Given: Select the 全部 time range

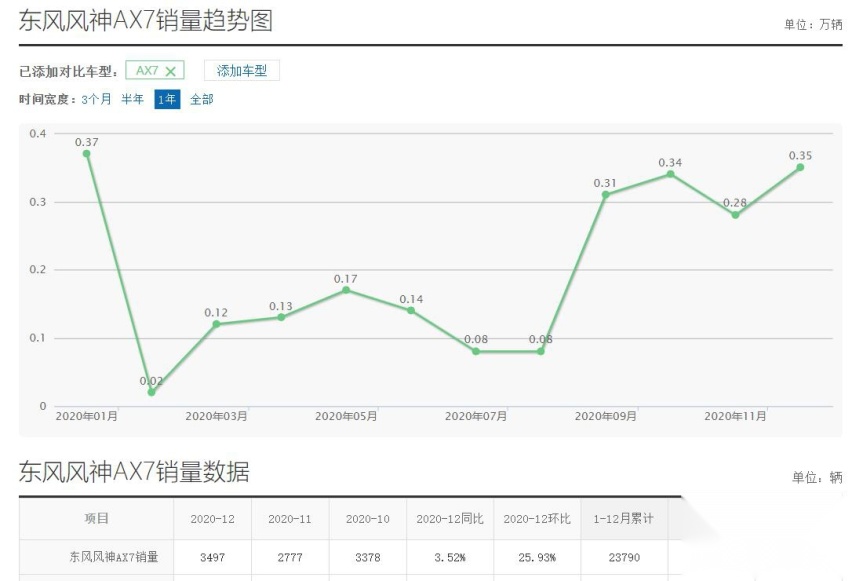Looking at the screenshot, I should pos(202,99).
